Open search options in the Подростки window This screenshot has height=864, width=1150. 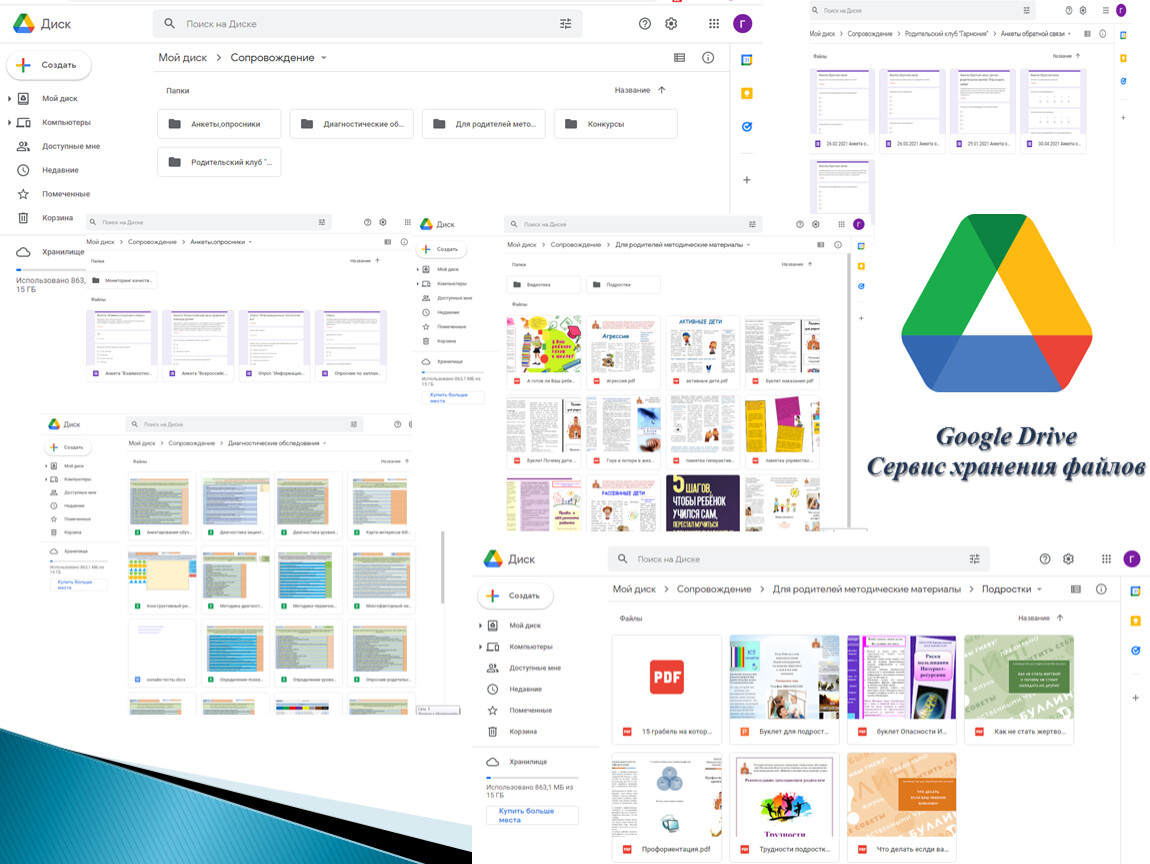974,559
